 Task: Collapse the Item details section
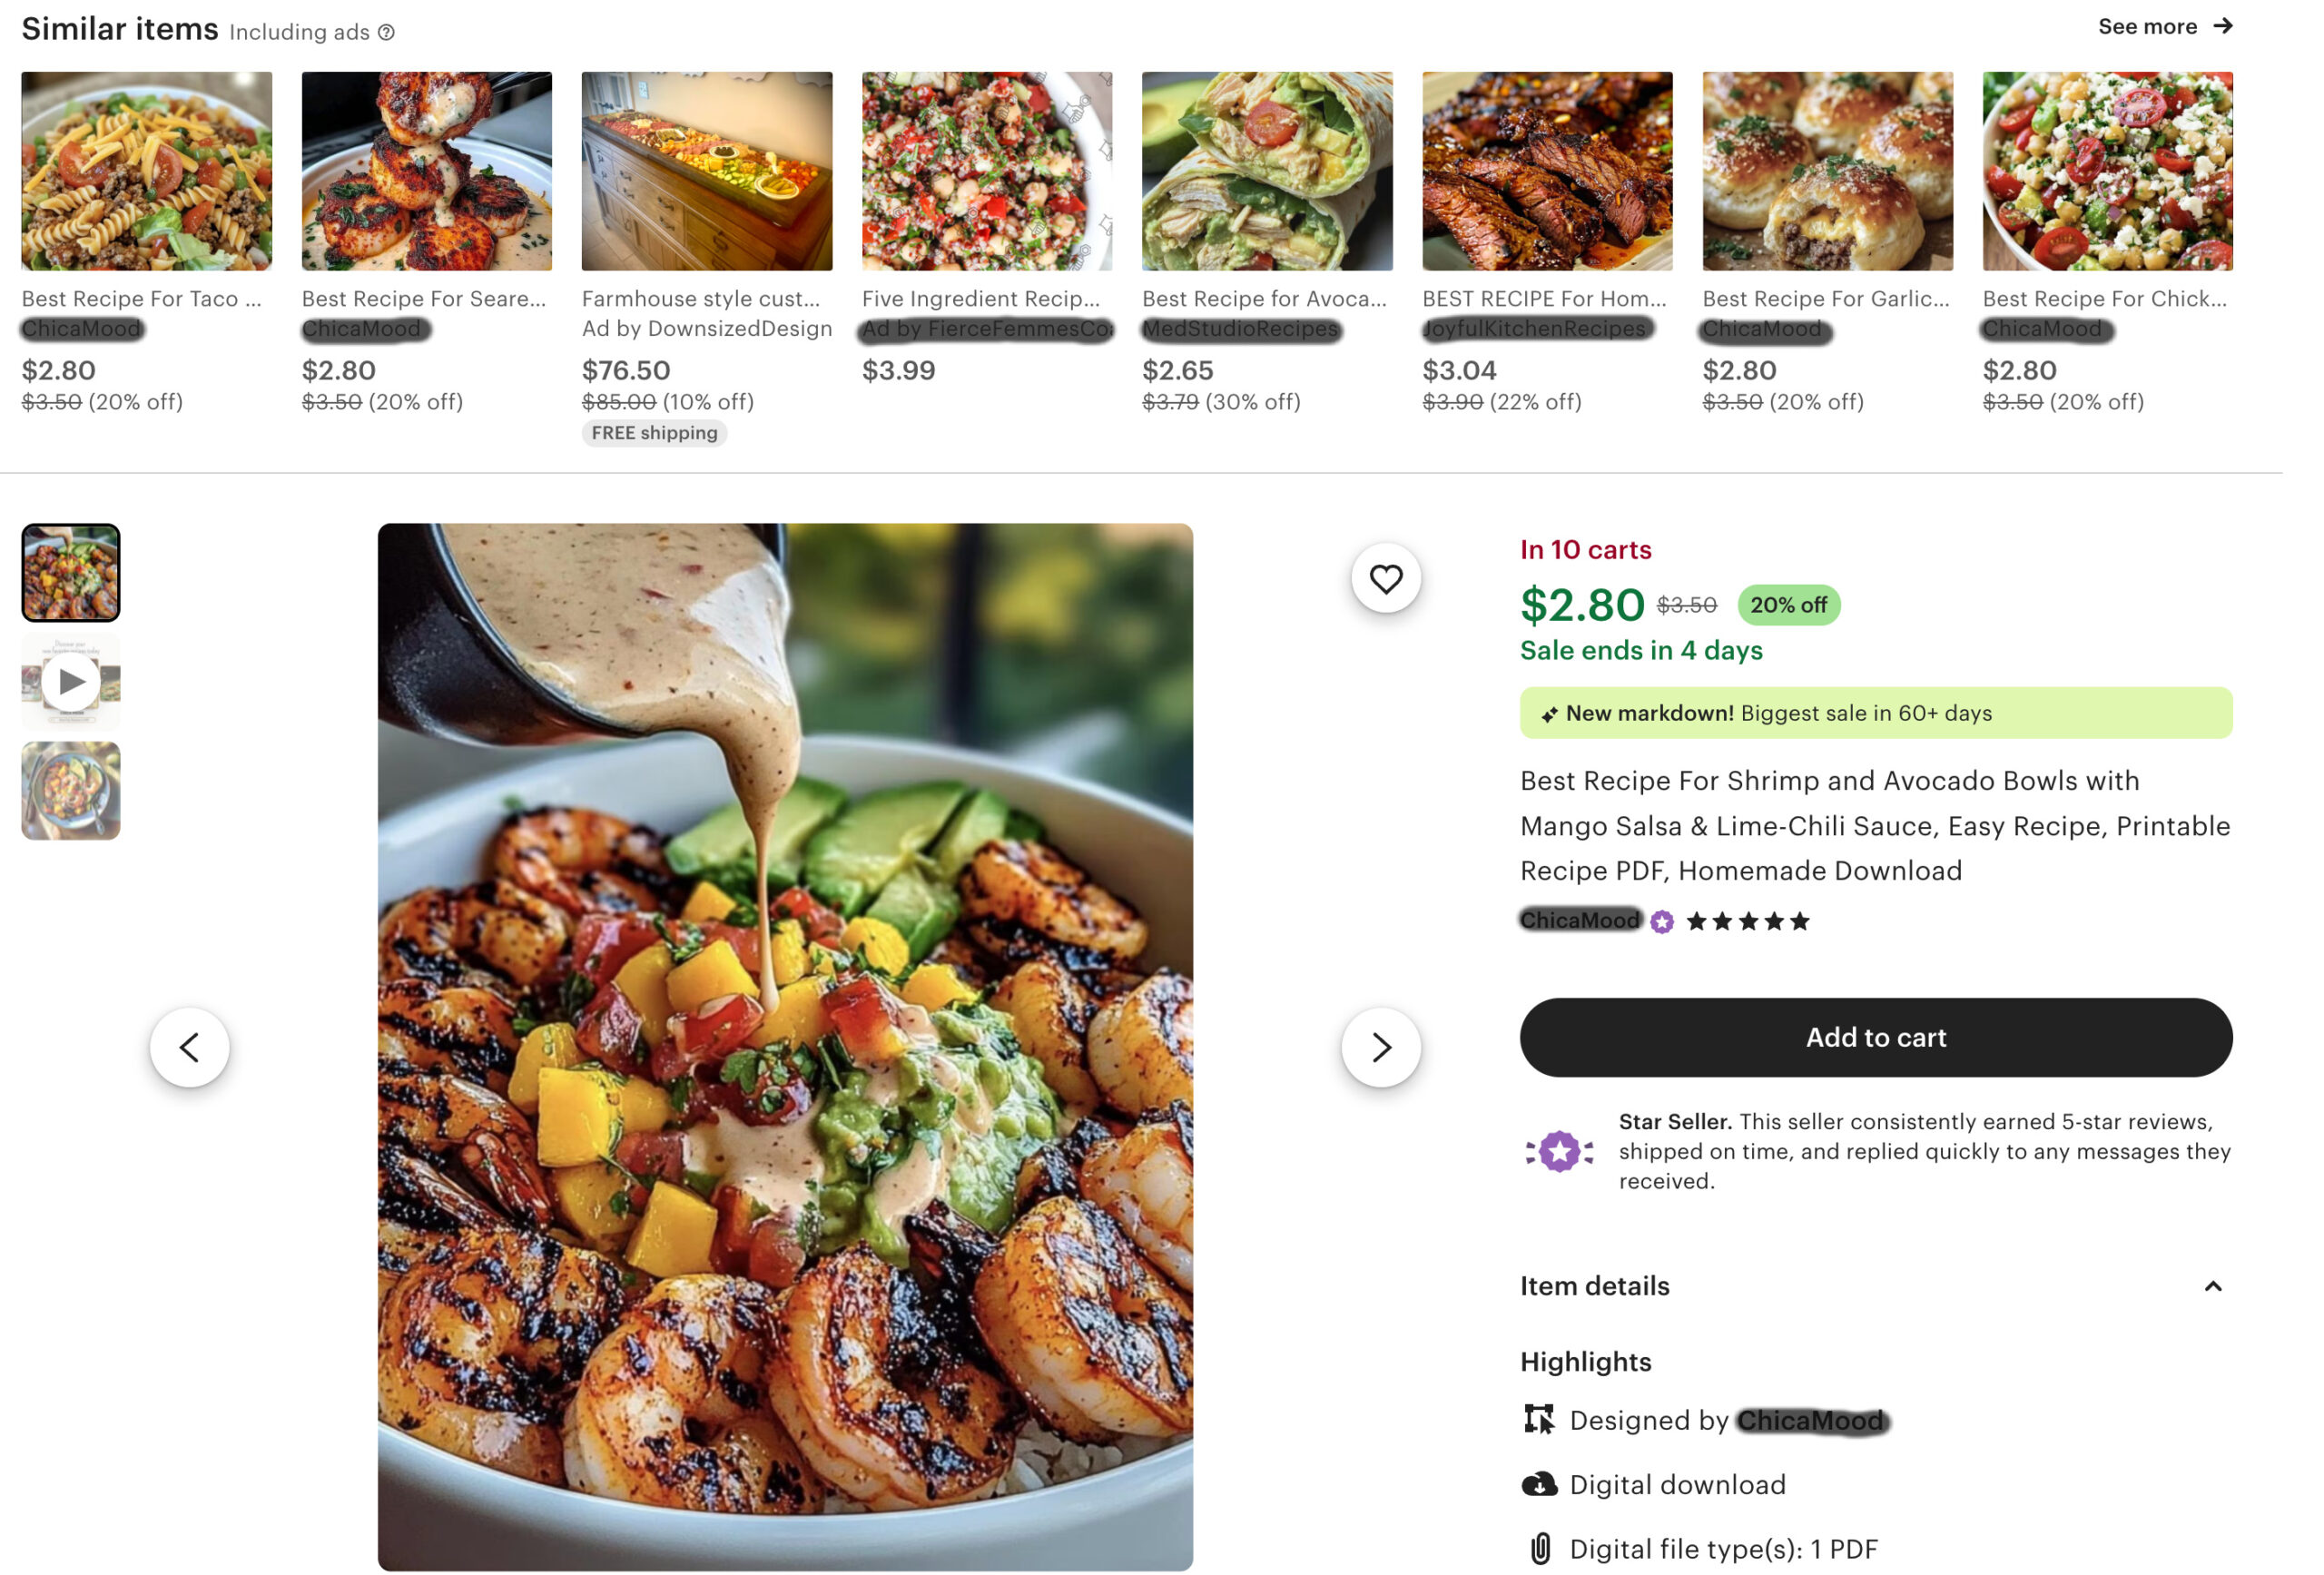click(2212, 1286)
